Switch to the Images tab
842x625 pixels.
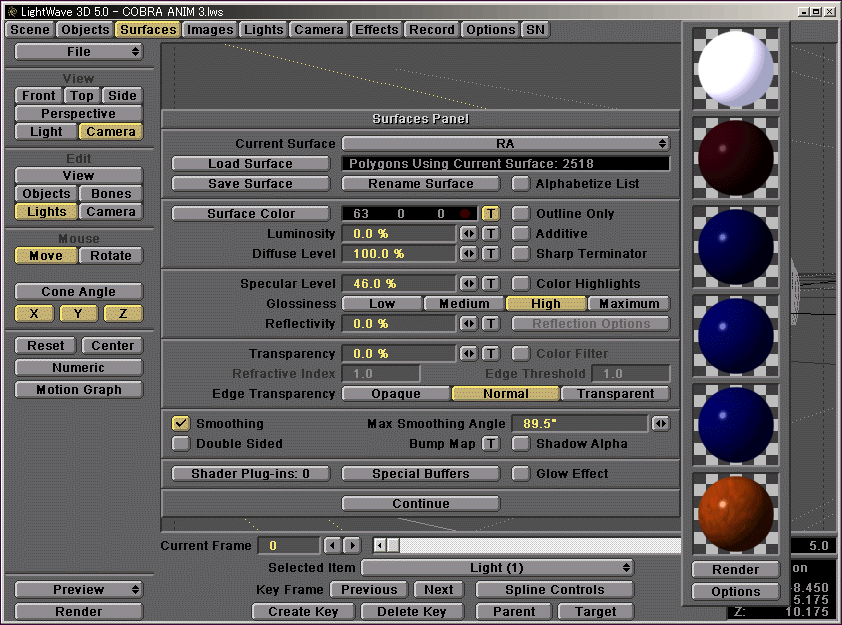pos(210,29)
